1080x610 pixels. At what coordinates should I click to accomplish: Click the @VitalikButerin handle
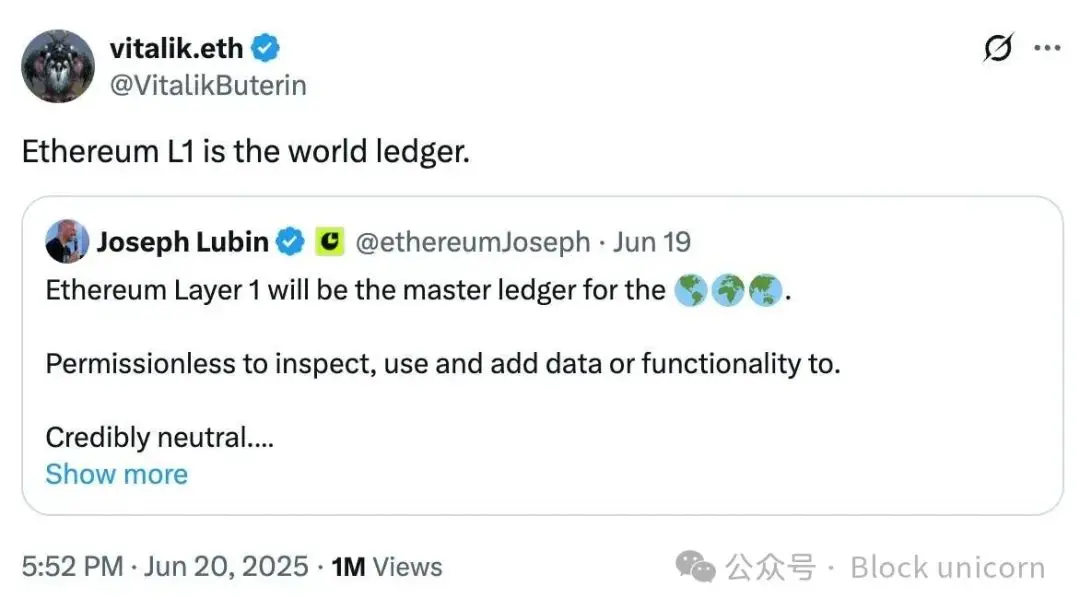(x=208, y=85)
